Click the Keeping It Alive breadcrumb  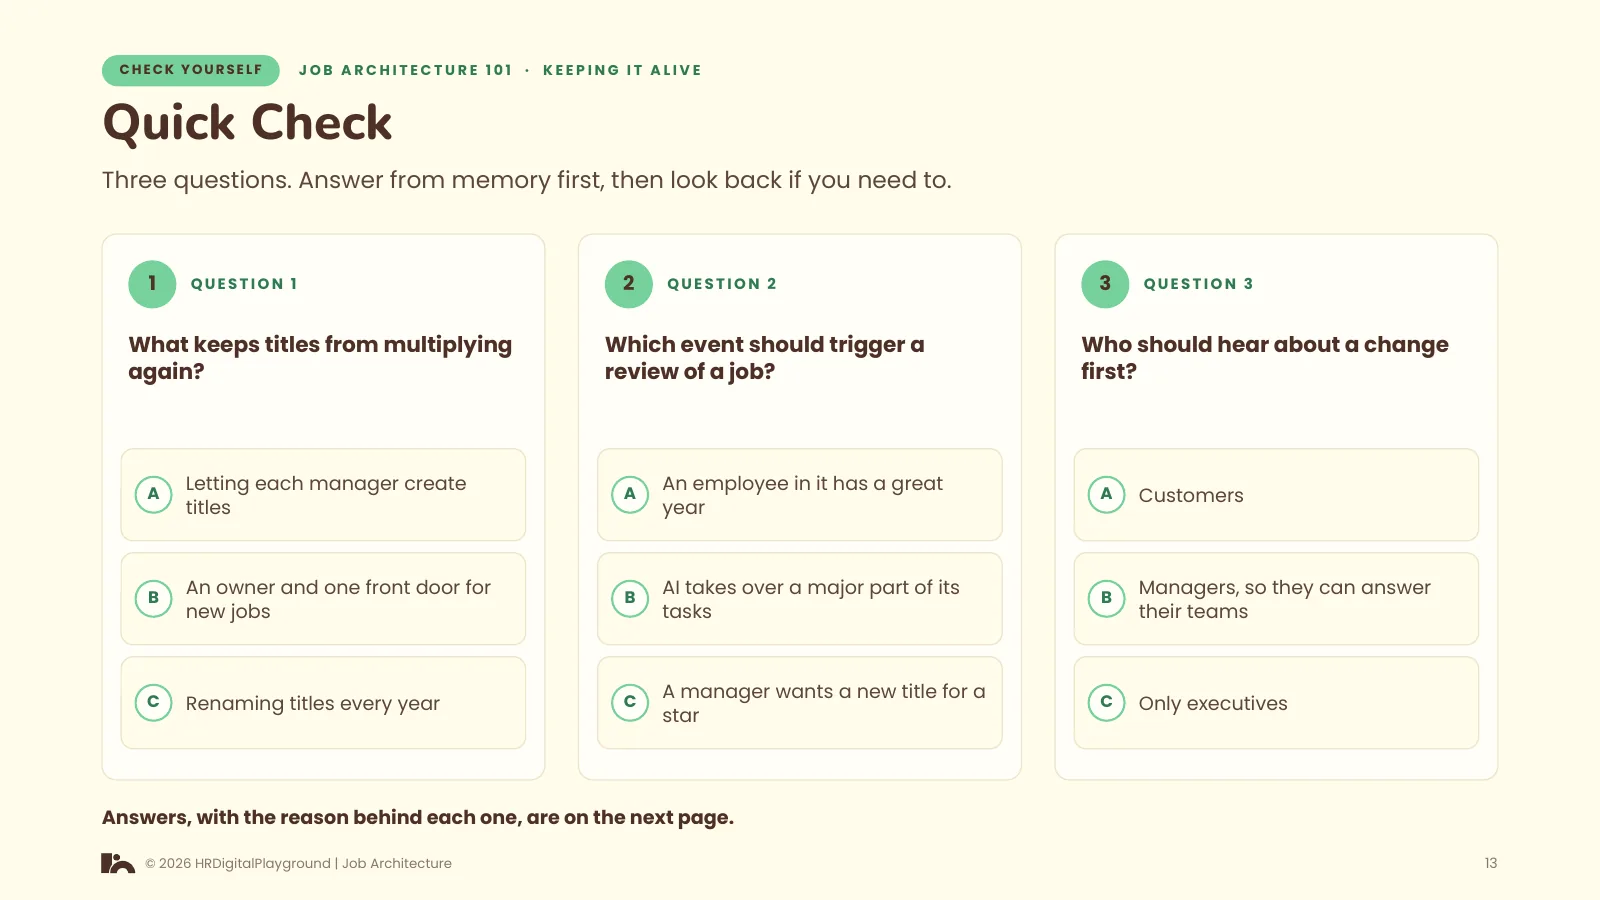pyautogui.click(x=622, y=70)
